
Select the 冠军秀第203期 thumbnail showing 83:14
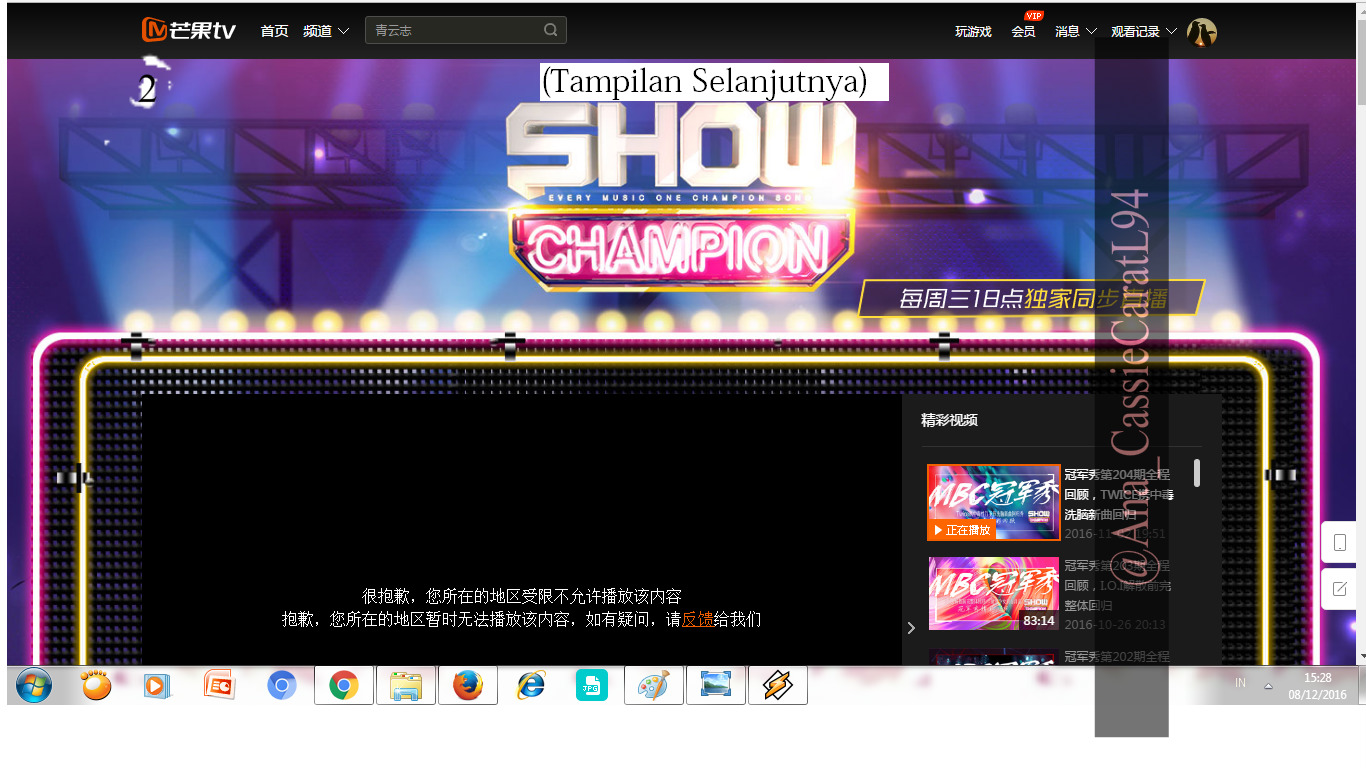pyautogui.click(x=994, y=594)
